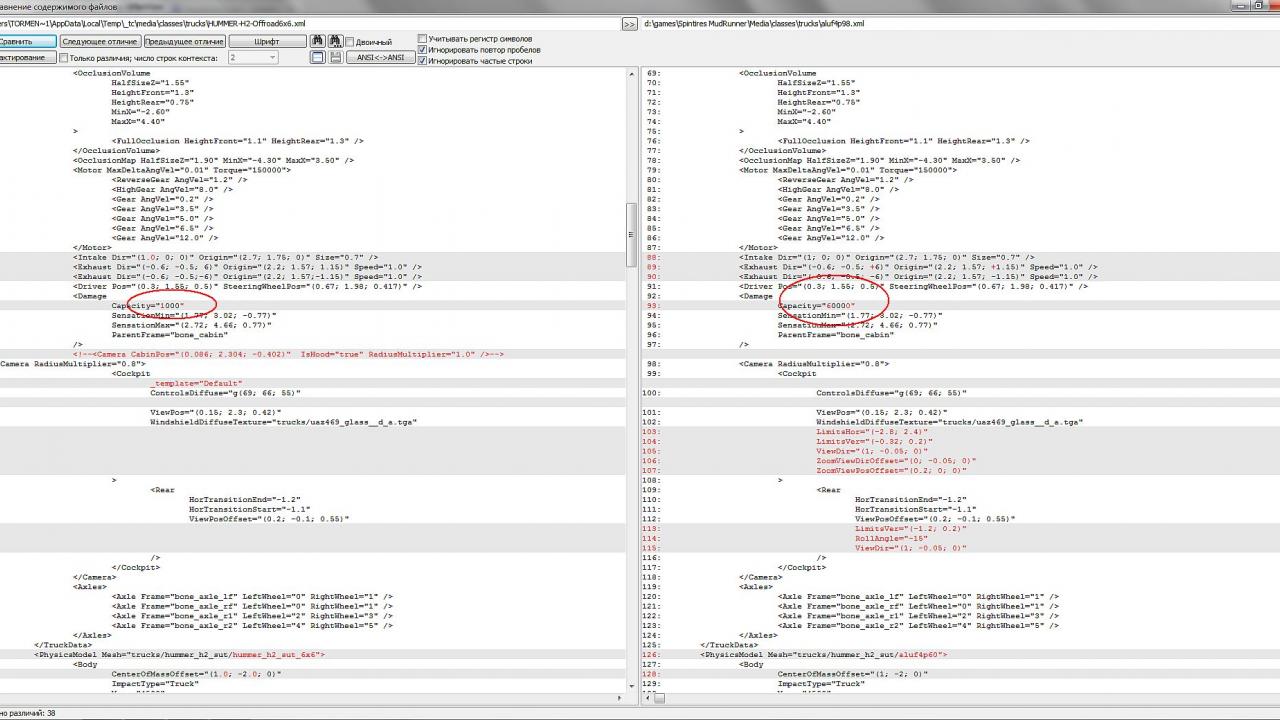Image resolution: width=1280 pixels, height=720 pixels.
Task: Click the window layout icon beside the context box
Action: click(x=317, y=58)
